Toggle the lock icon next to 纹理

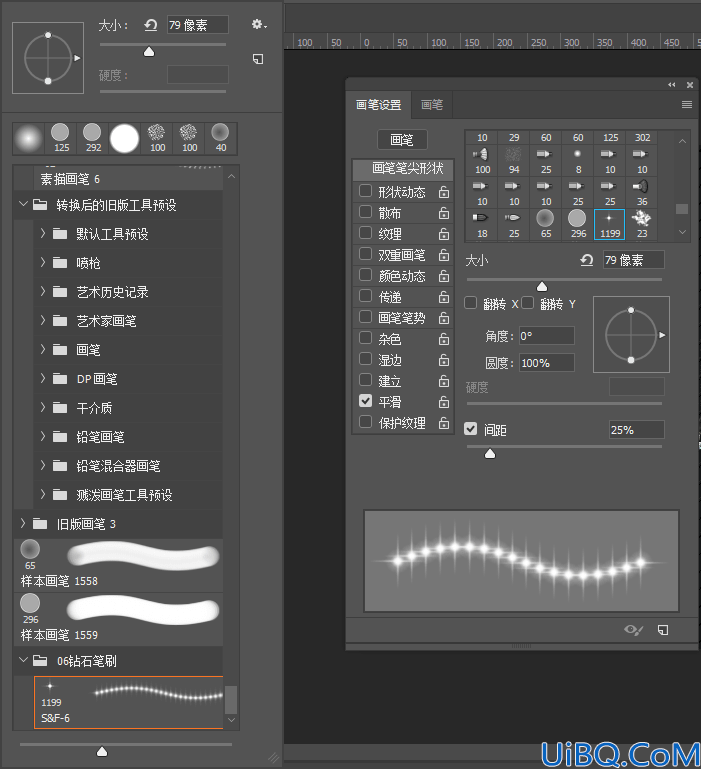pyautogui.click(x=443, y=234)
